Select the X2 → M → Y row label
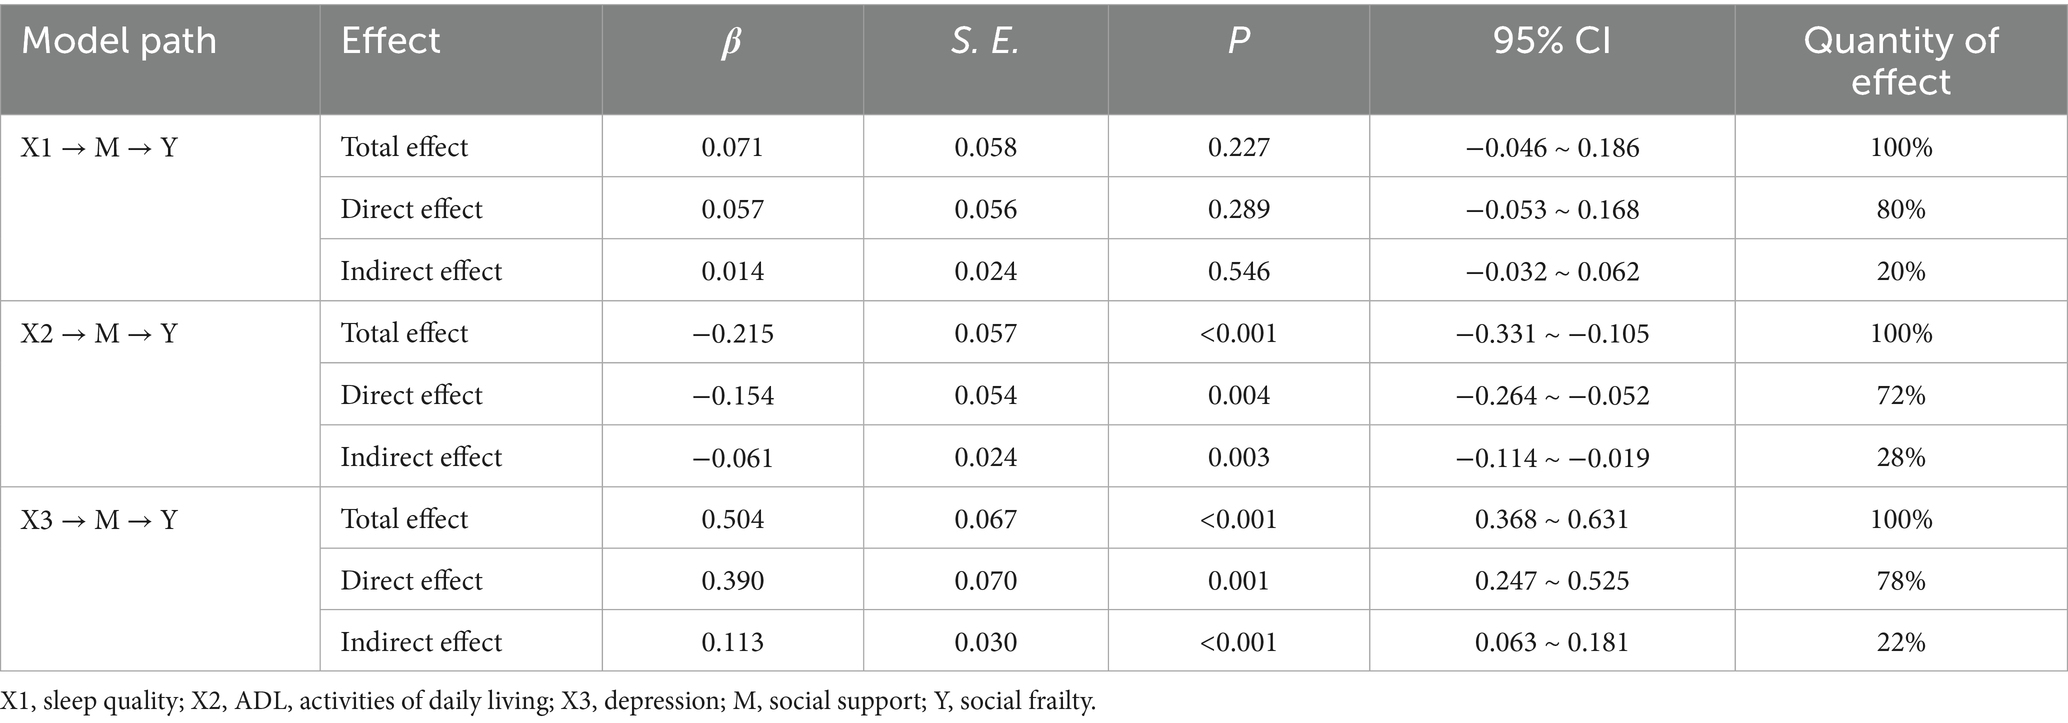Viewport: 2068px width, 723px height. 99,333
